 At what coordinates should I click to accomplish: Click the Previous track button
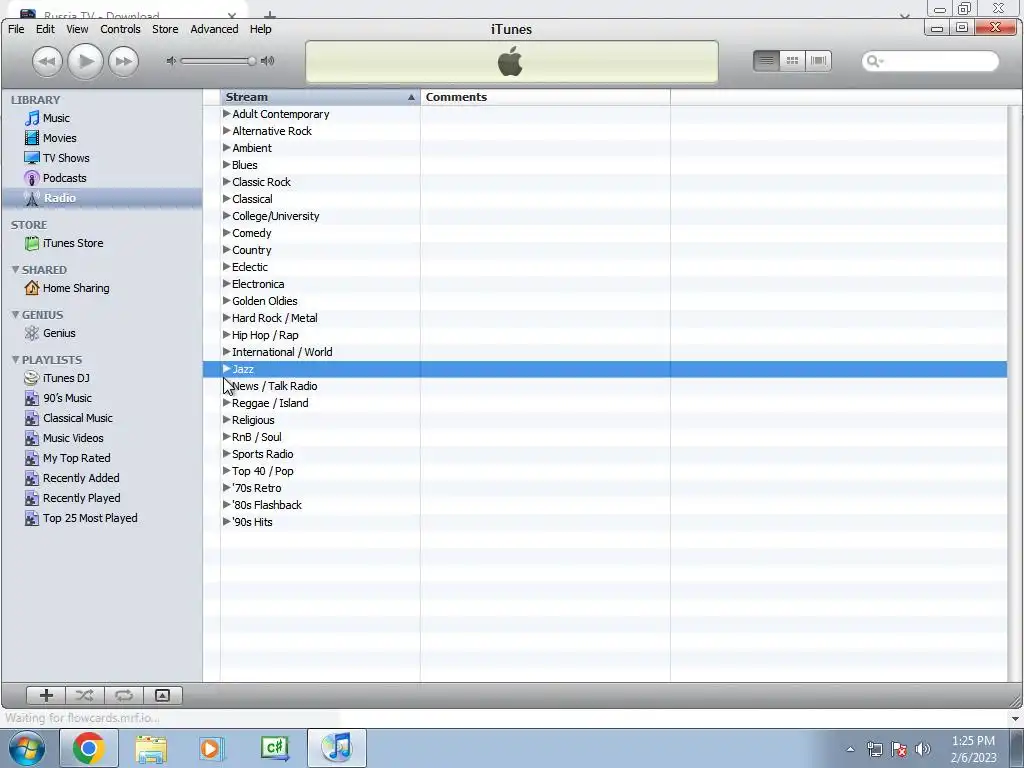(47, 61)
